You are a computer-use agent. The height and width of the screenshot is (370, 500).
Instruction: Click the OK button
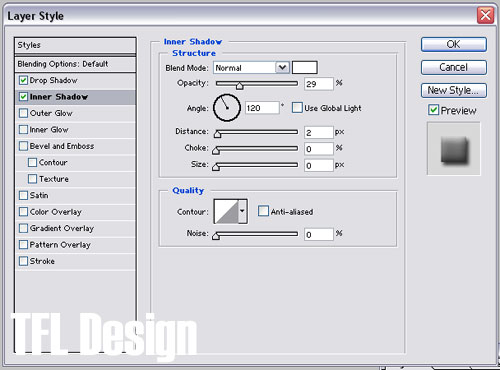pyautogui.click(x=454, y=44)
